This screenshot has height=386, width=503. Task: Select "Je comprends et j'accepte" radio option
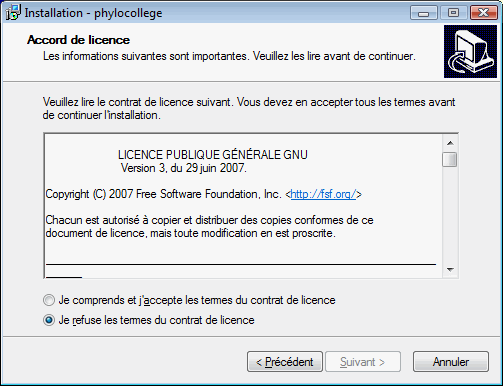point(49,300)
